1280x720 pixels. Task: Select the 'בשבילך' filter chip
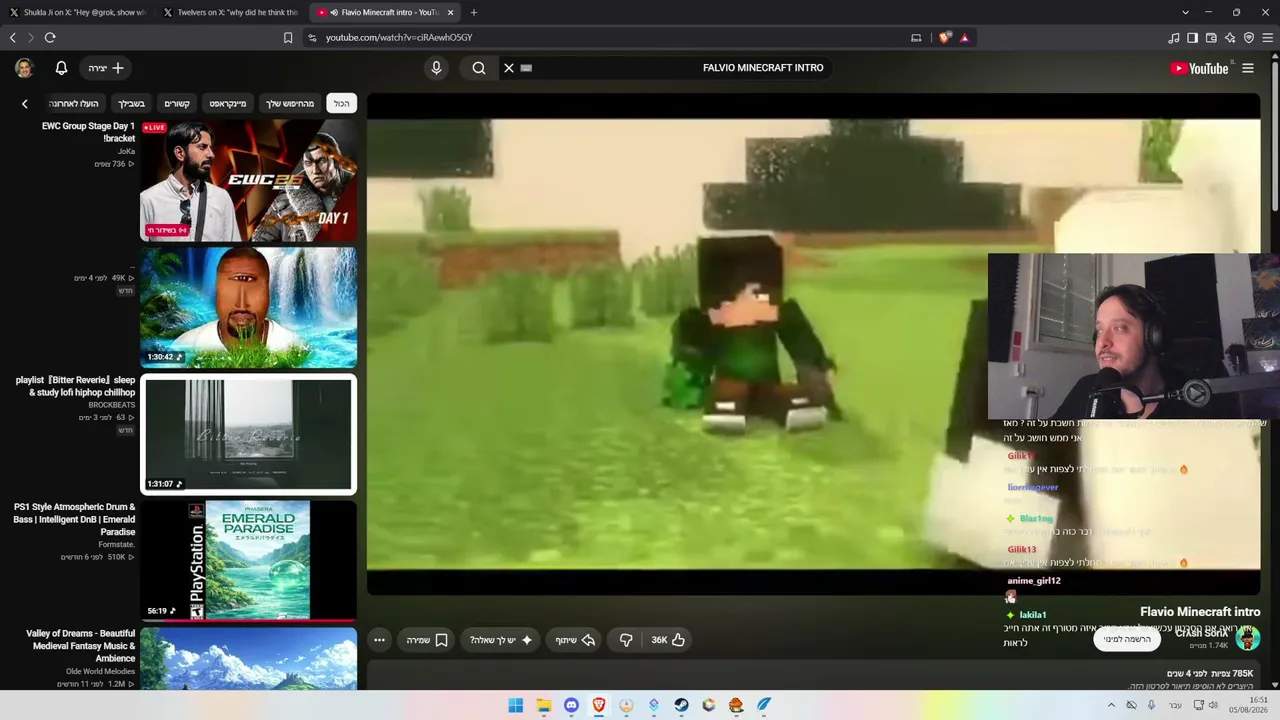click(131, 103)
